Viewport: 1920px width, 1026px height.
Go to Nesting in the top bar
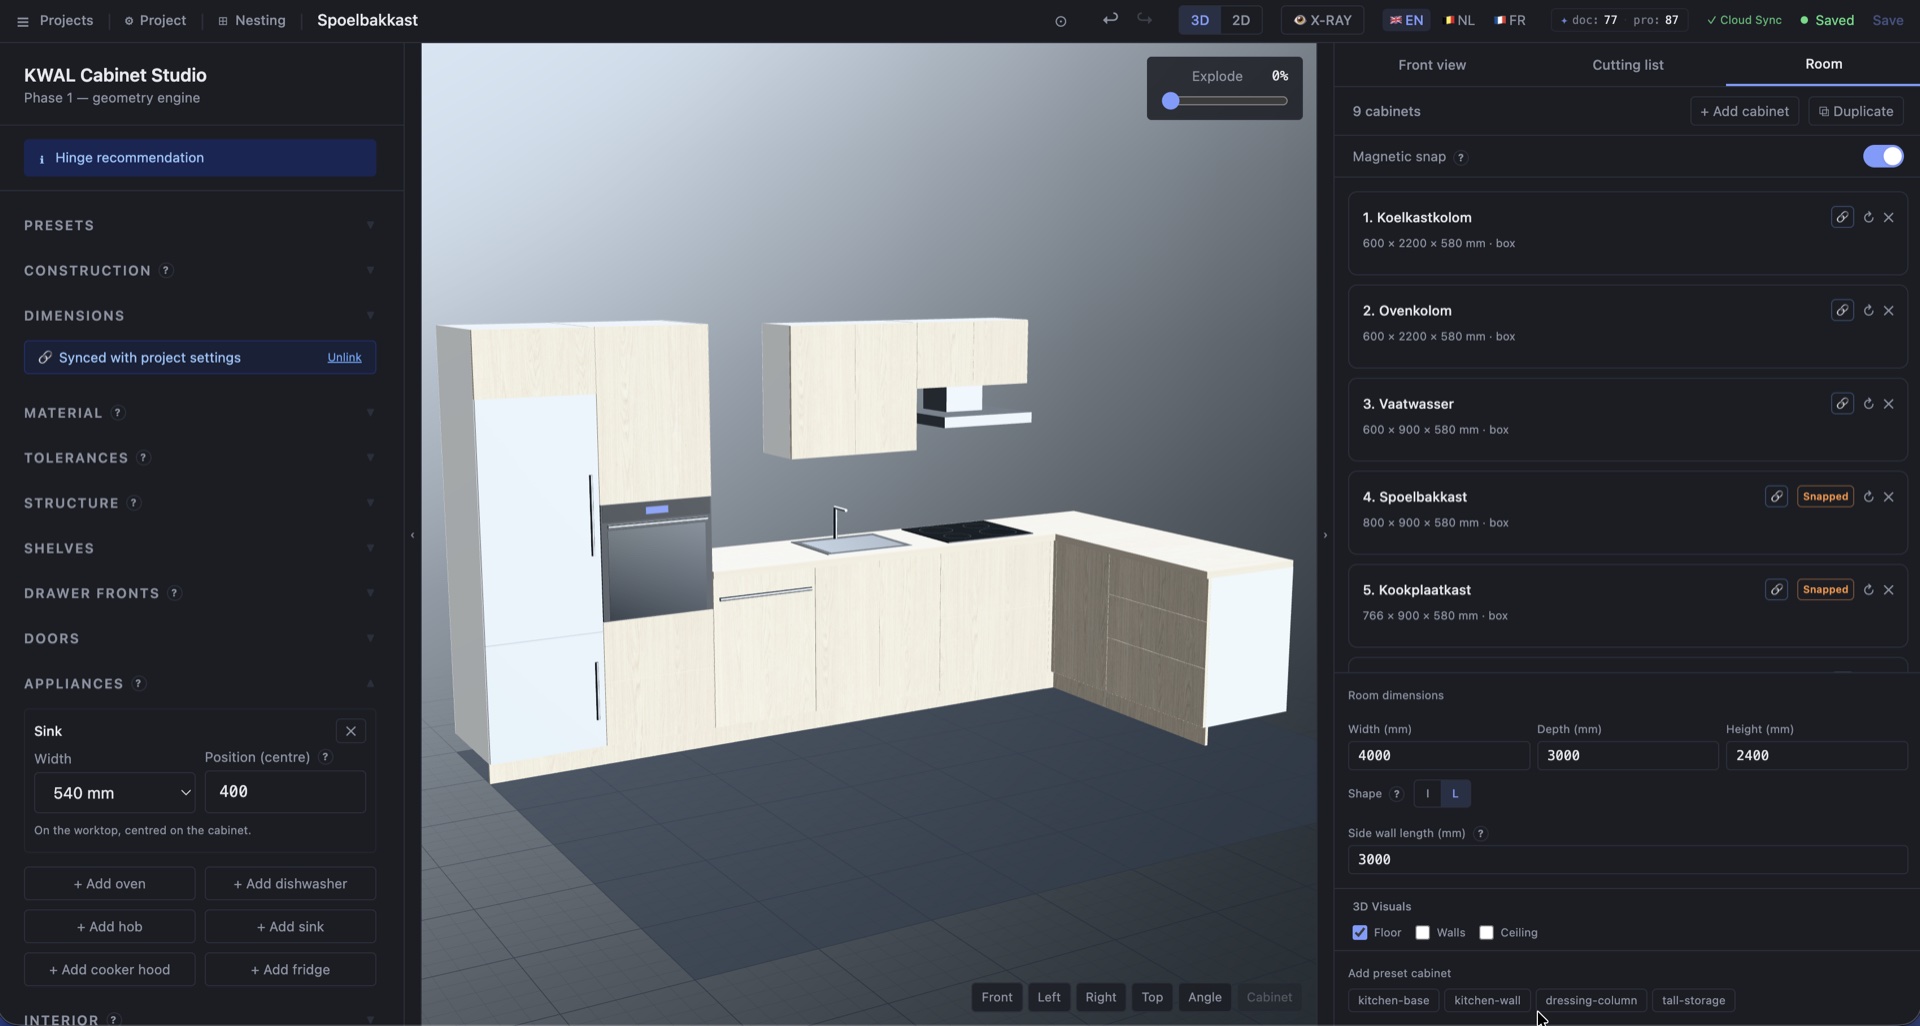[x=251, y=20]
